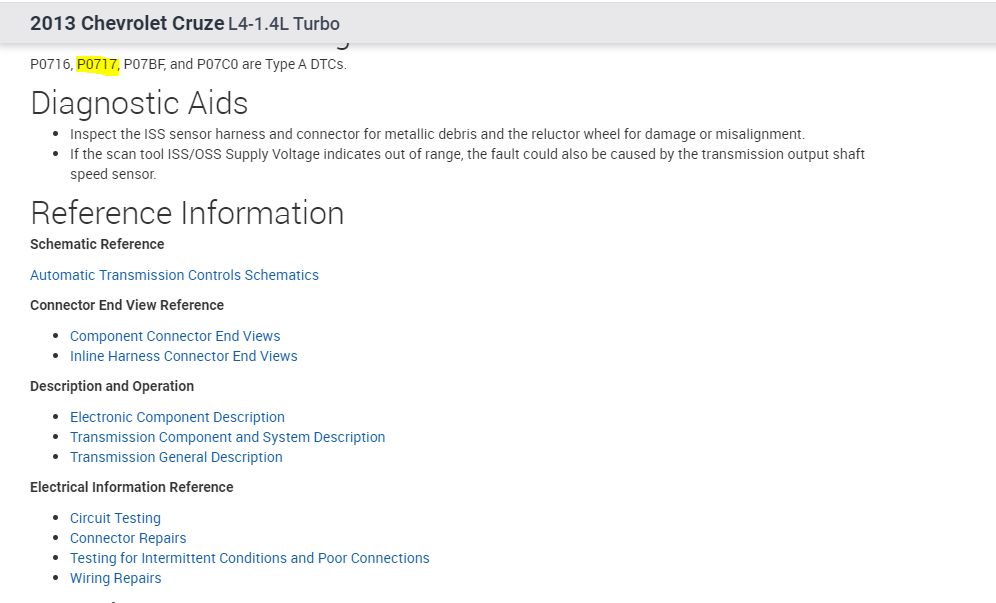The height and width of the screenshot is (603, 996).
Task: Click the Electrical Information Reference subheading
Action: (x=131, y=487)
